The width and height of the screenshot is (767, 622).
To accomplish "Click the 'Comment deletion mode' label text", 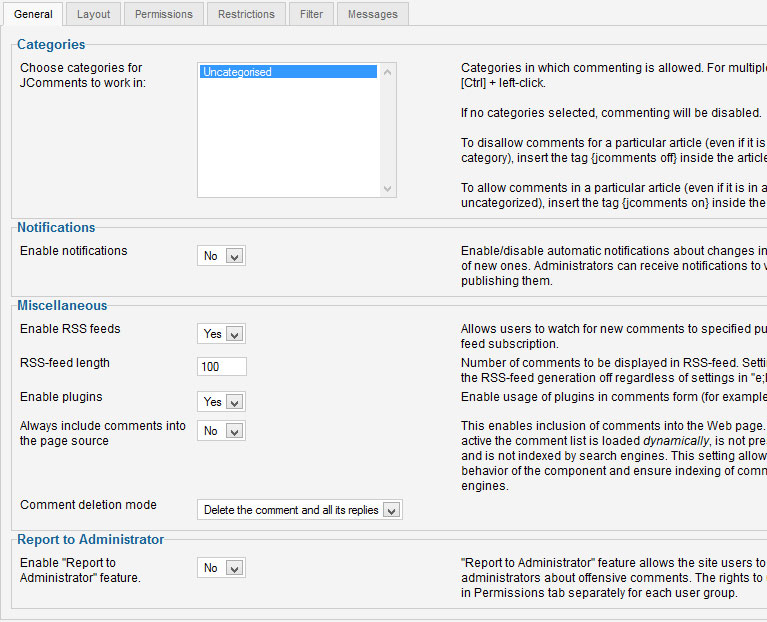I will click(88, 505).
